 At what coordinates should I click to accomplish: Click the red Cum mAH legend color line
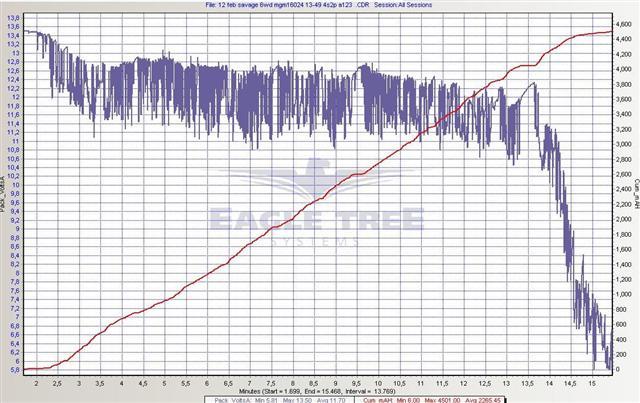441,398
